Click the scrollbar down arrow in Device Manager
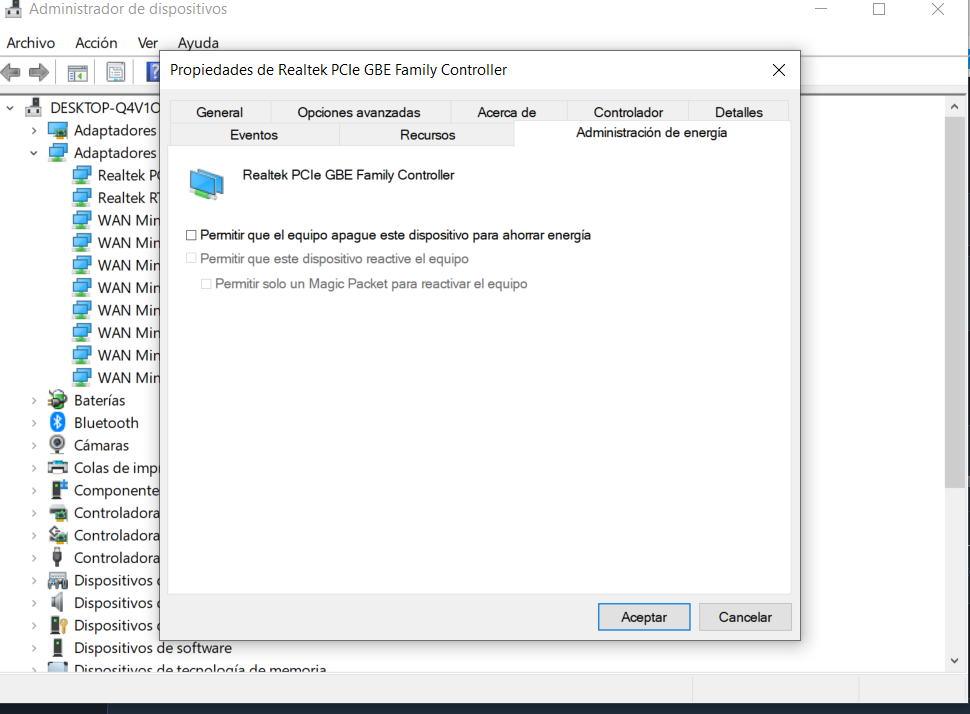This screenshot has width=970, height=714. [955, 660]
